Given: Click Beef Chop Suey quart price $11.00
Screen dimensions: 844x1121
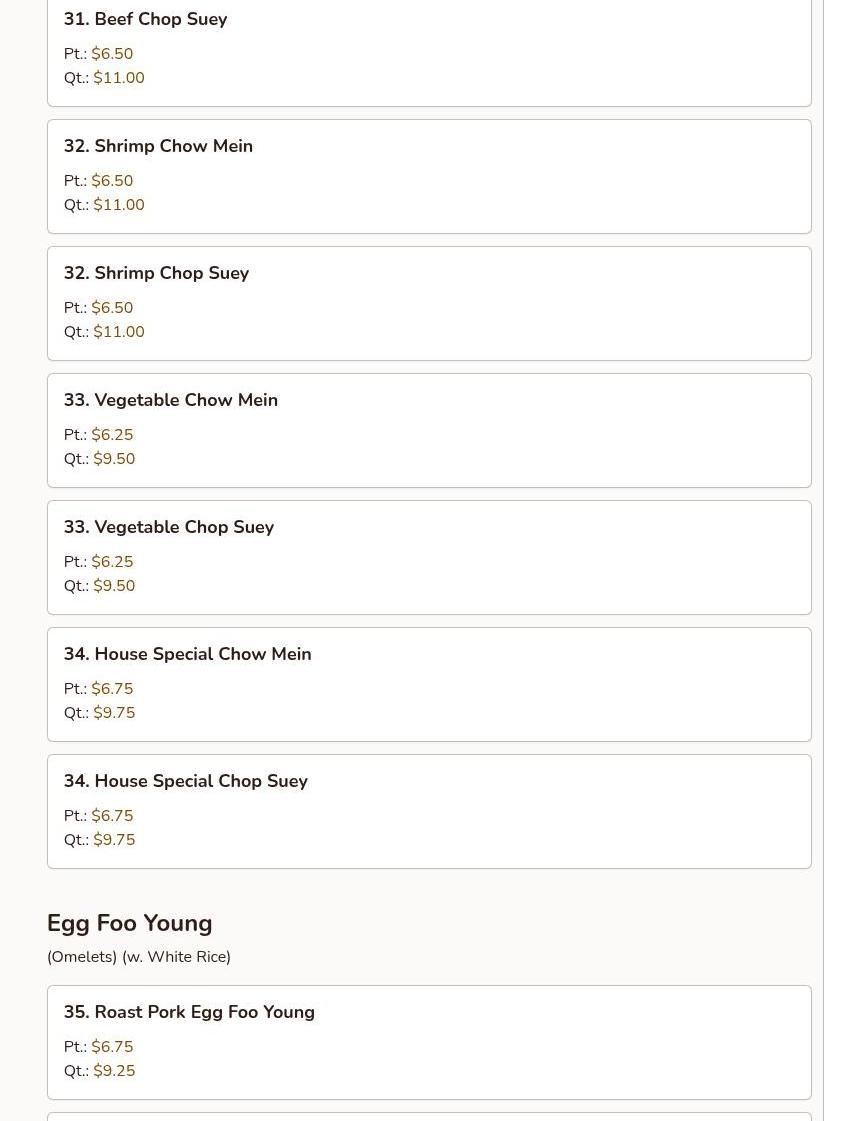Looking at the screenshot, I should [x=118, y=78].
